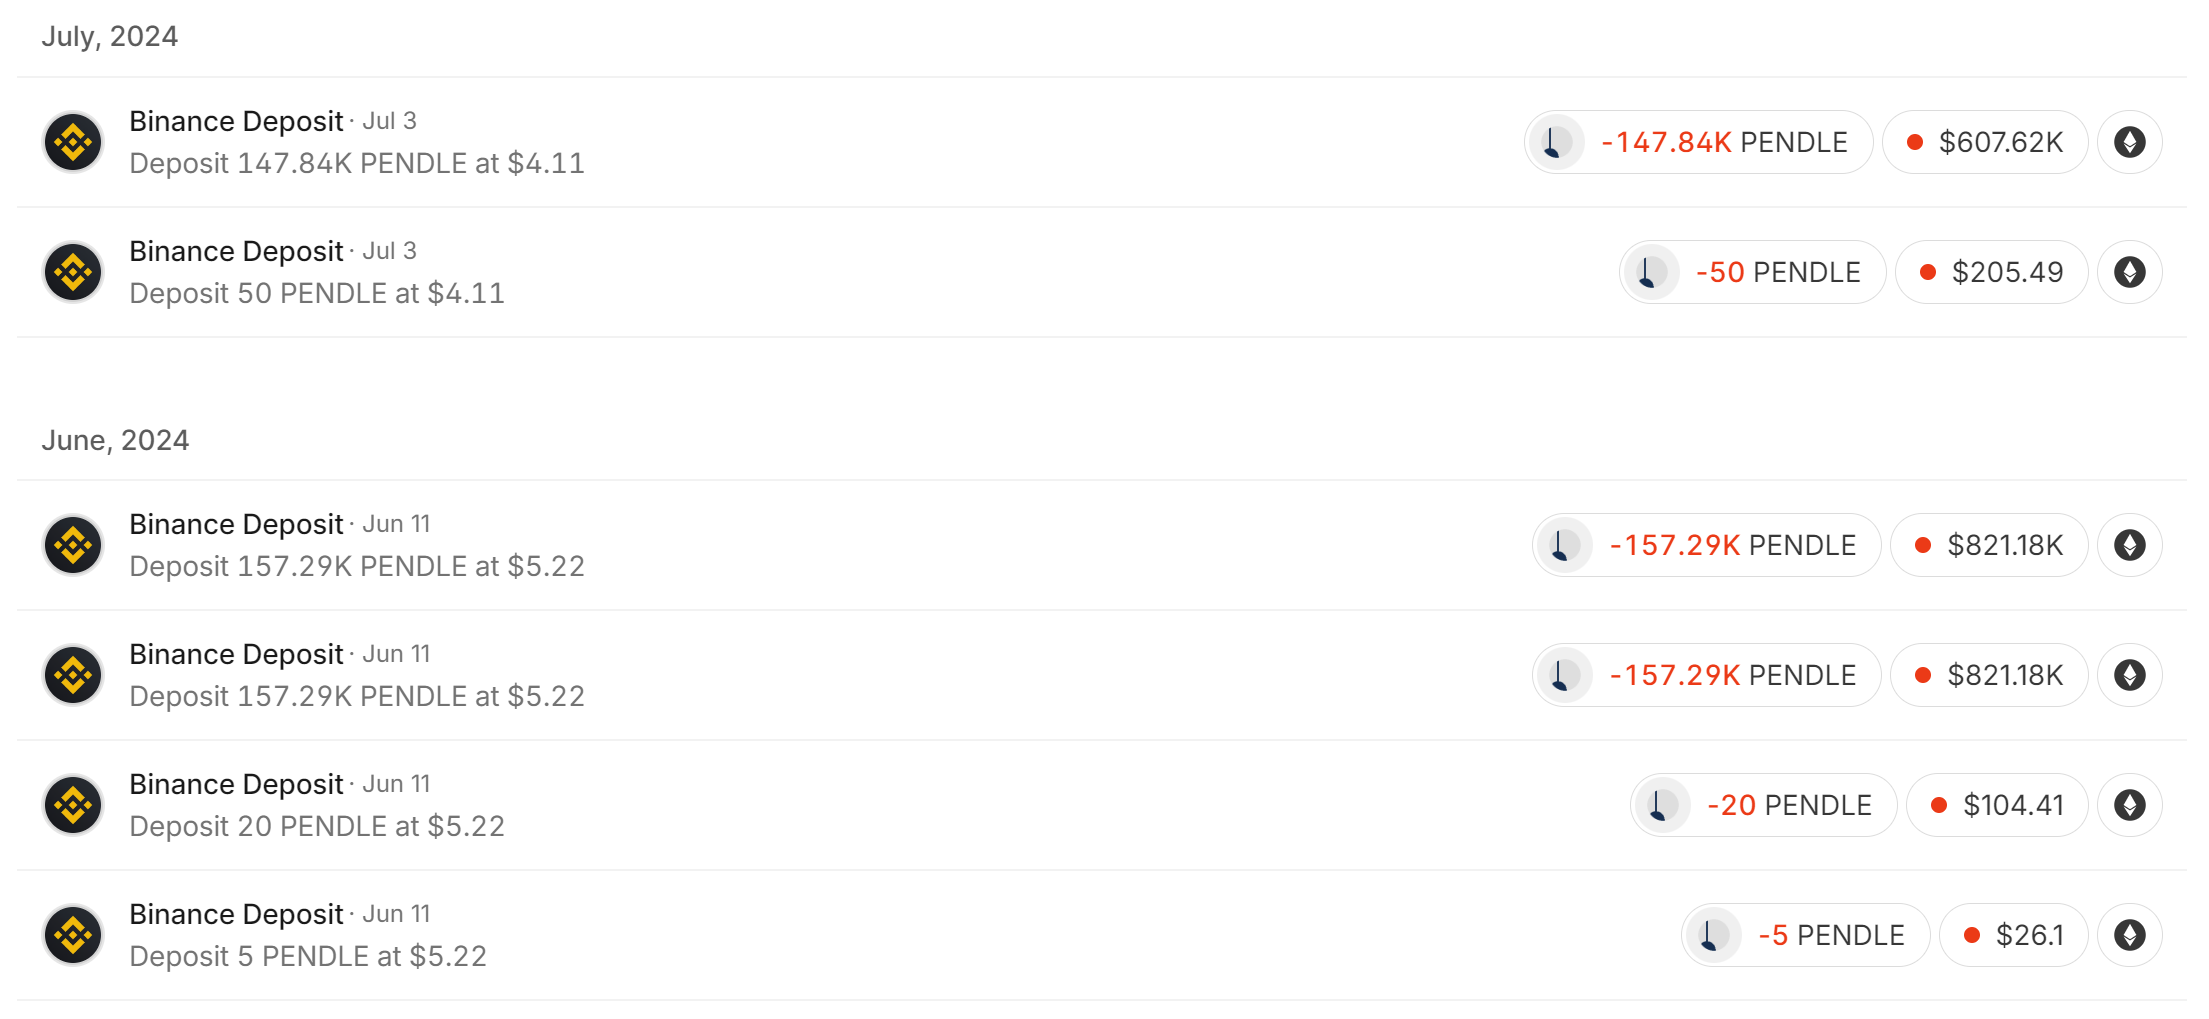This screenshot has width=2209, height=1019.
Task: Click Ethereum chain icon next to $26.1
Action: 2129,935
